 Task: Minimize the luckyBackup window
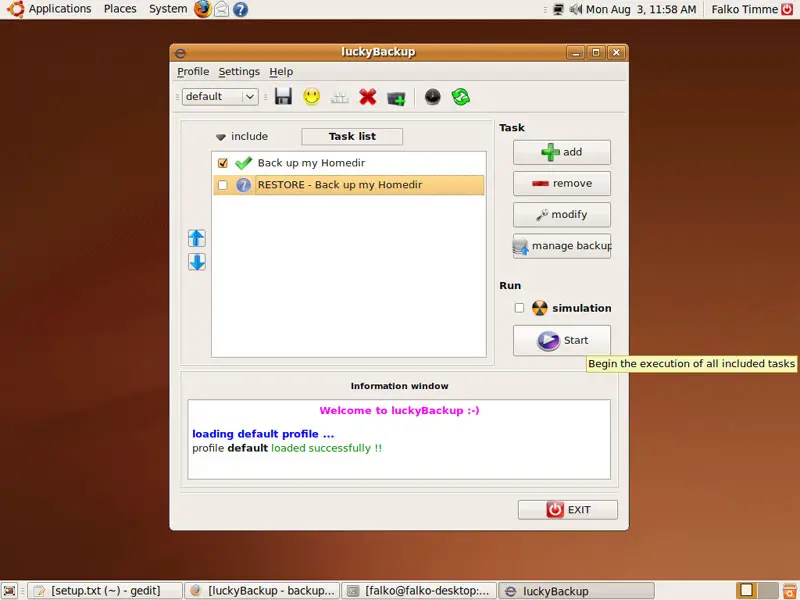click(x=576, y=53)
